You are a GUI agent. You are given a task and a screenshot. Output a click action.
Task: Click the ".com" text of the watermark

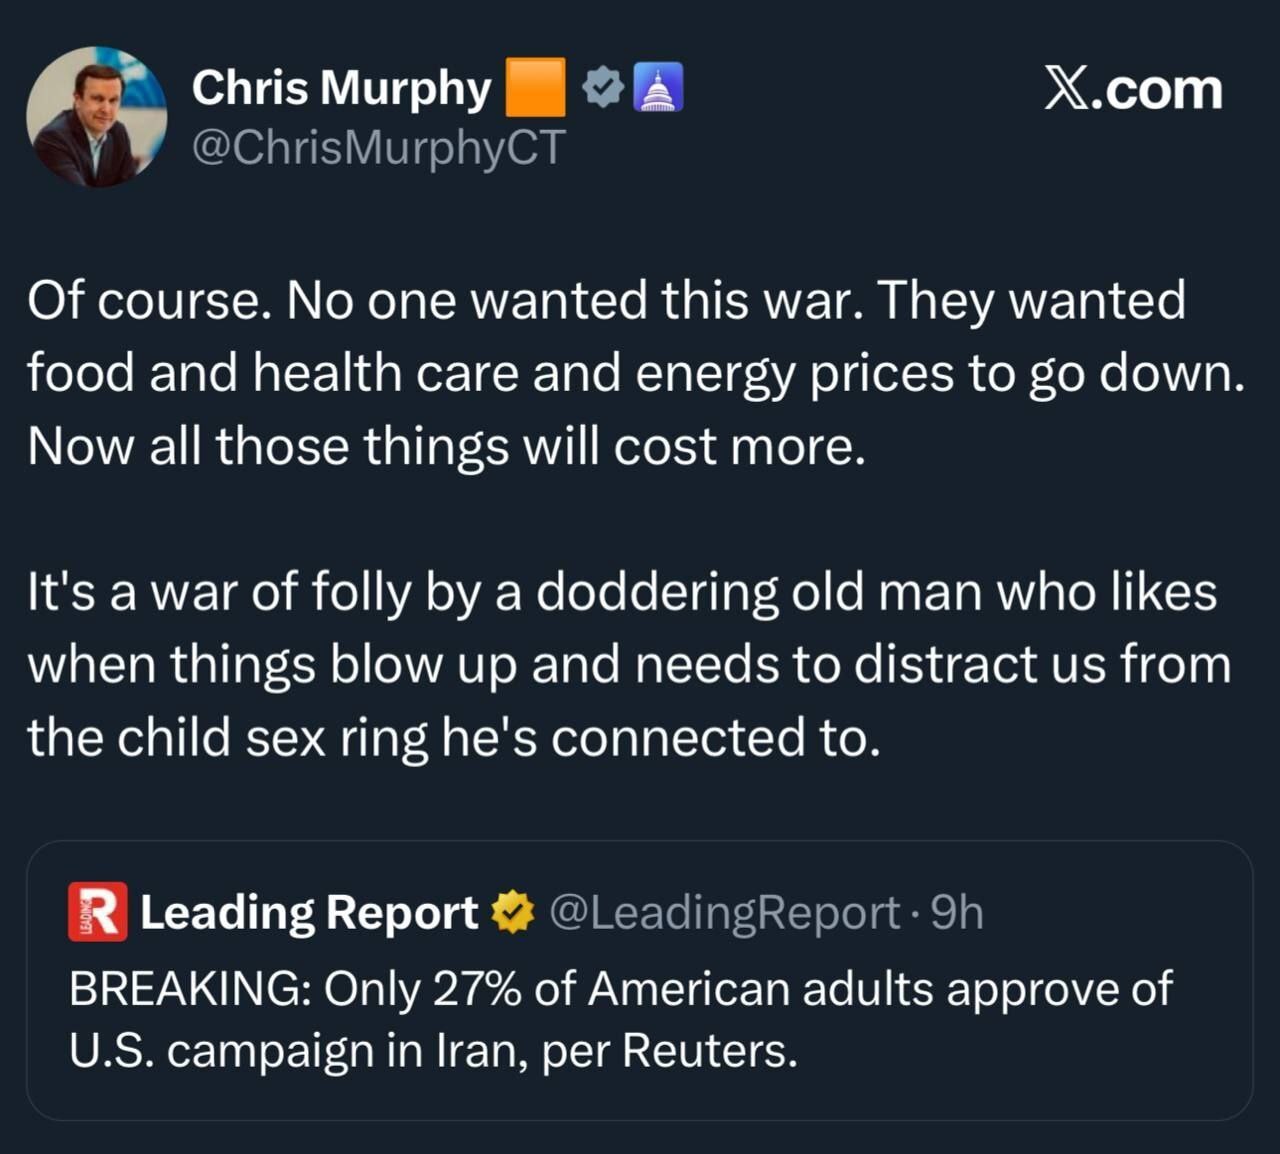point(1162,90)
